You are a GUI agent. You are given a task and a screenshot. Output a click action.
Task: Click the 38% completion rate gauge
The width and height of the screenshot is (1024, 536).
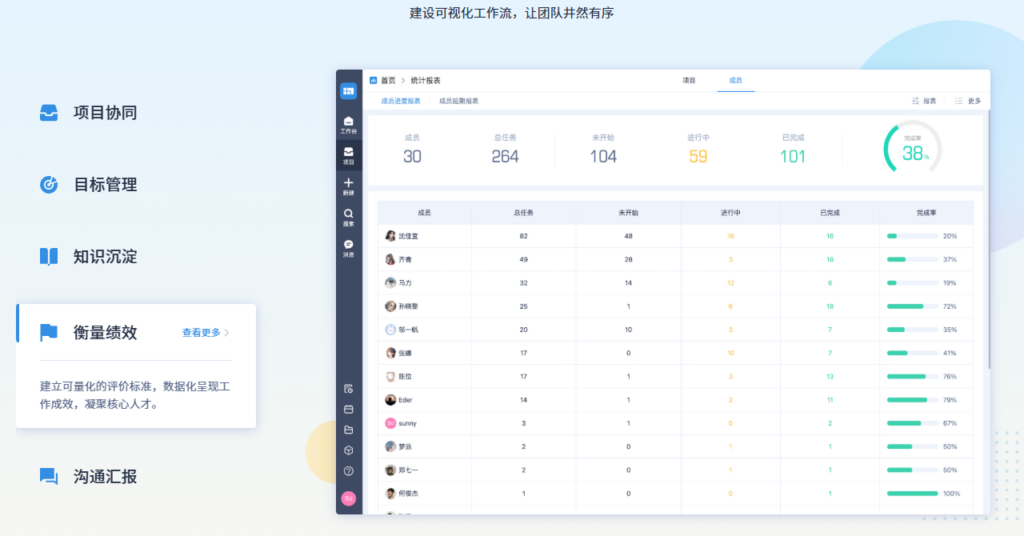point(912,148)
